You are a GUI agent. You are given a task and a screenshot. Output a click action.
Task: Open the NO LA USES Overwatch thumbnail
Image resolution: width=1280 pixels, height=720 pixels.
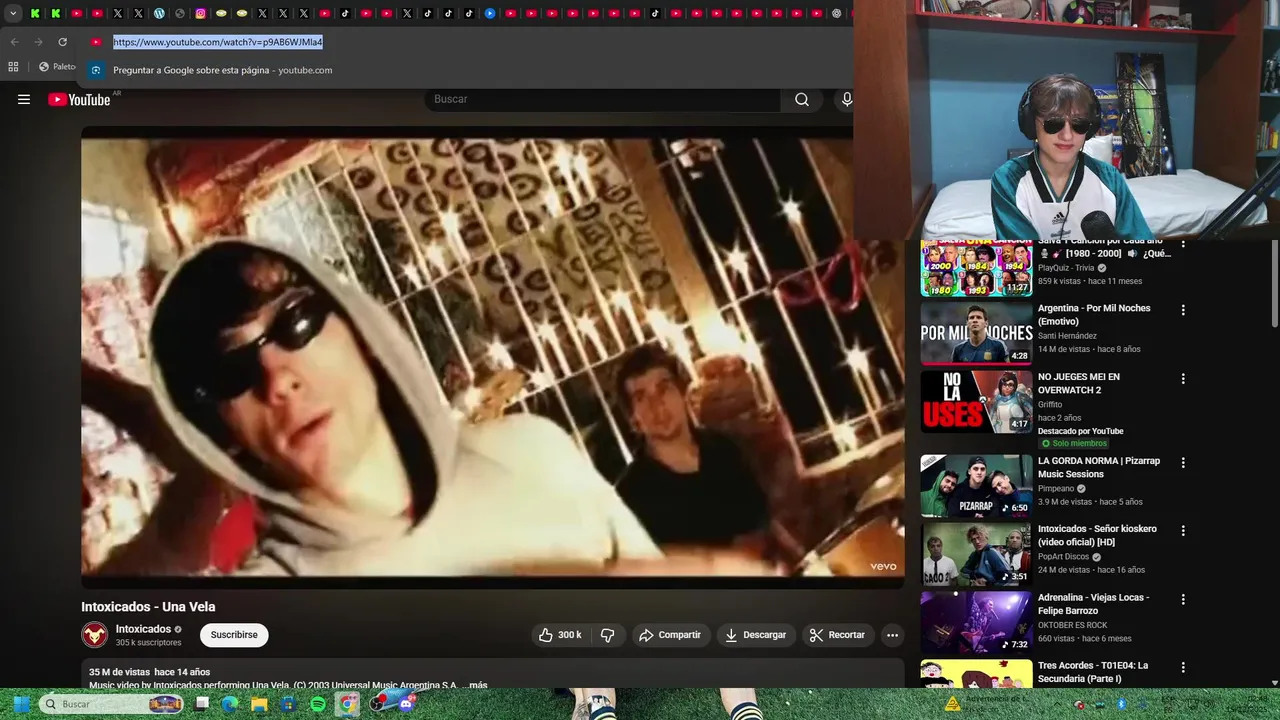pos(976,401)
